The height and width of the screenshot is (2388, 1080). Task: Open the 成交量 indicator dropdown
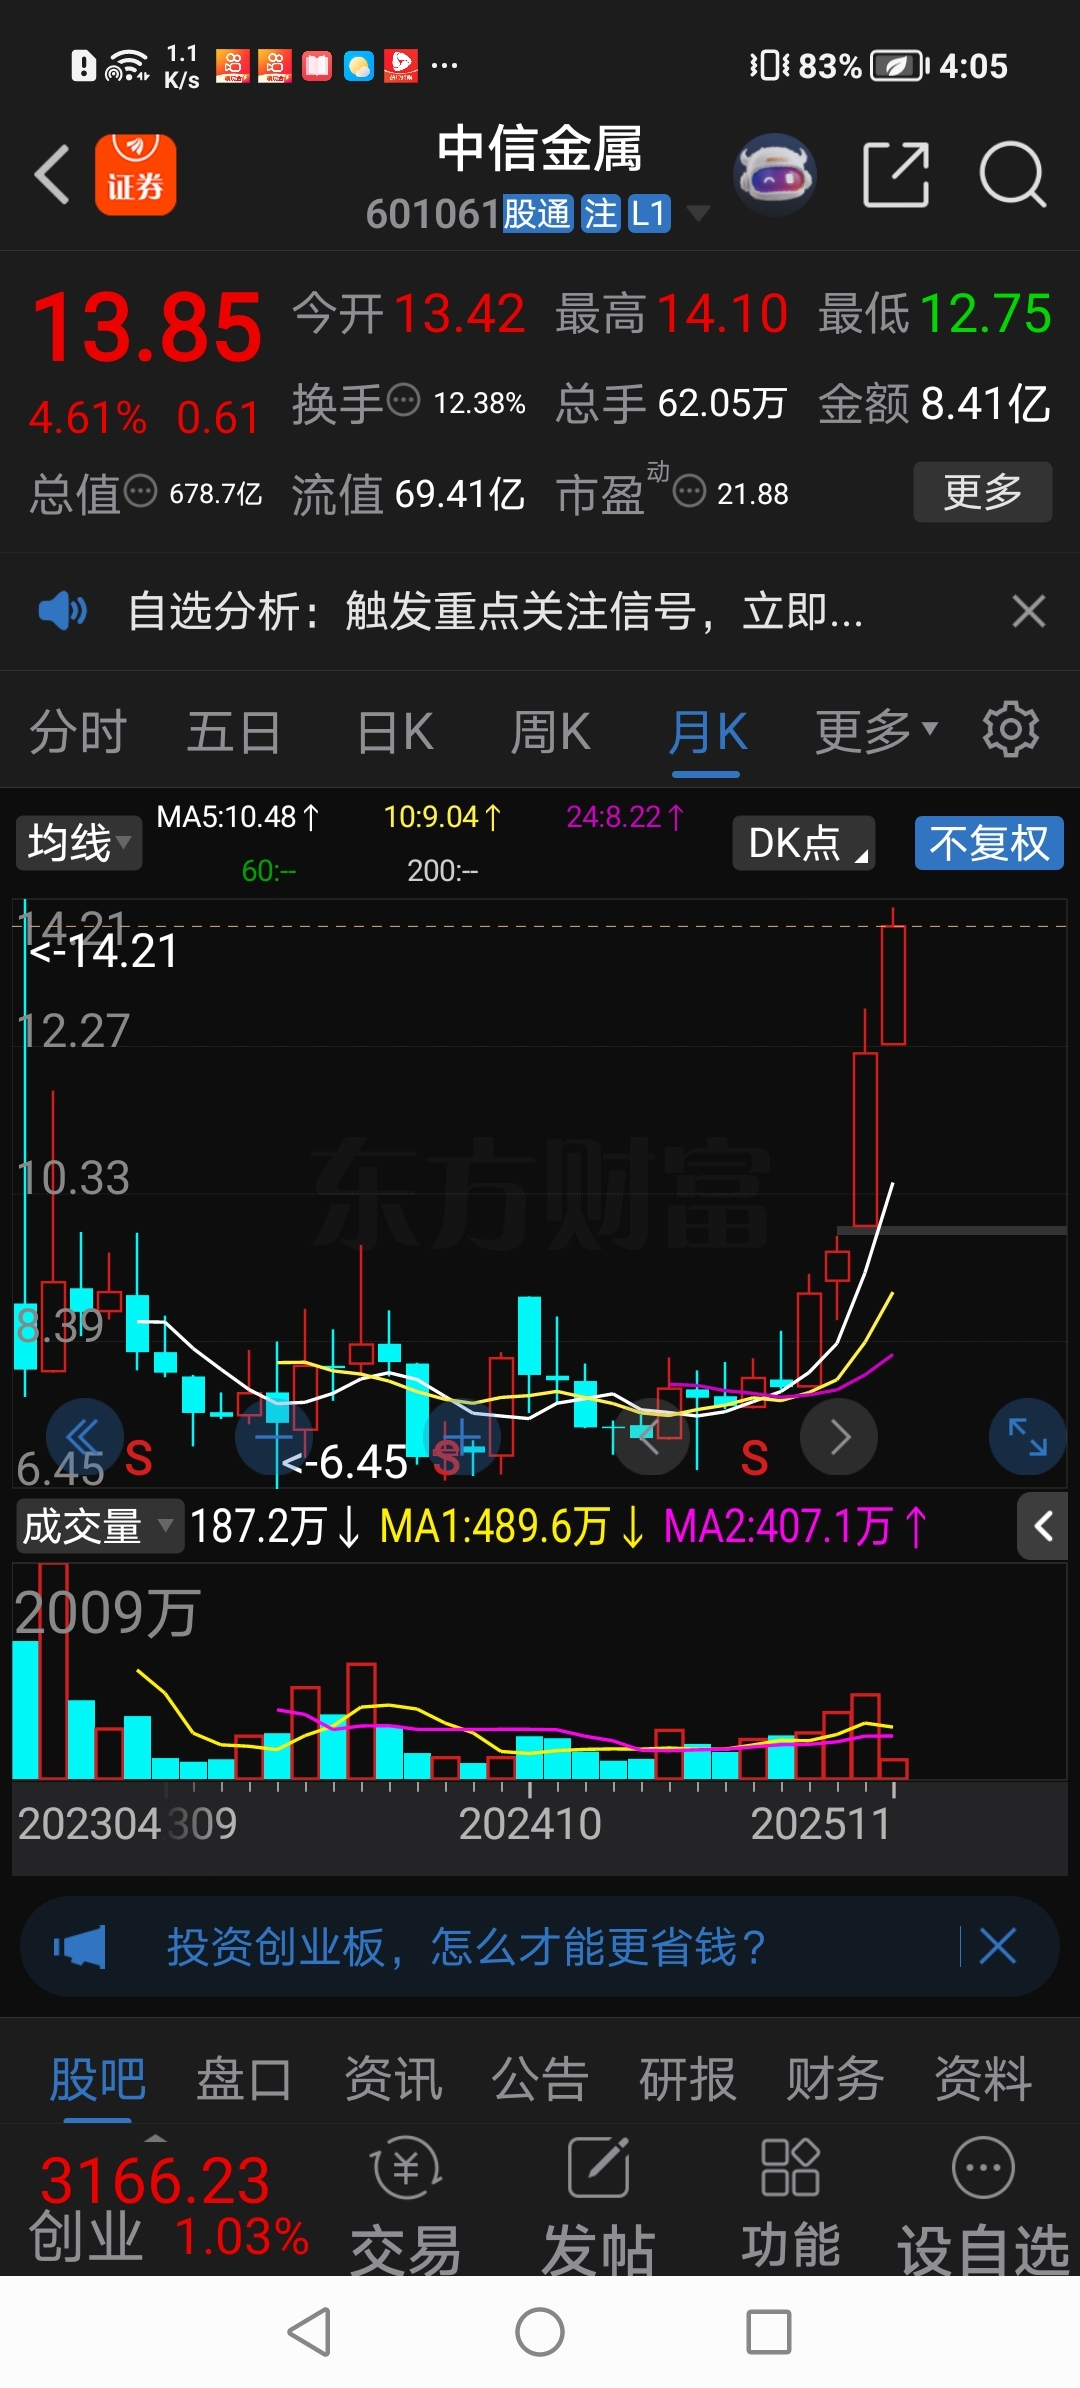pos(99,1526)
